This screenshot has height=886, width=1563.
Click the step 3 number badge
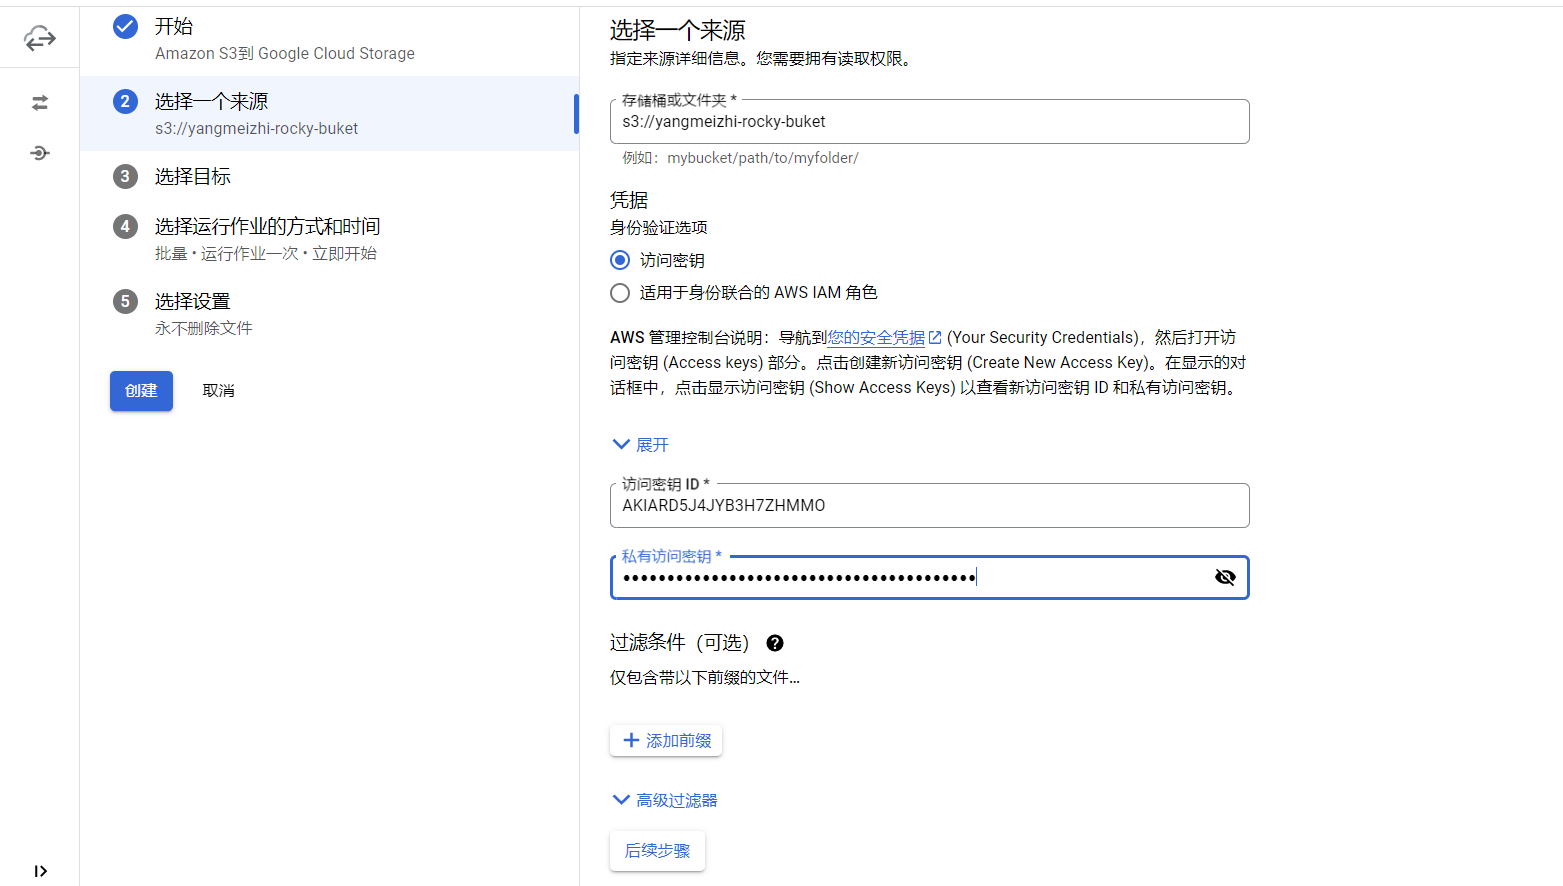click(125, 176)
